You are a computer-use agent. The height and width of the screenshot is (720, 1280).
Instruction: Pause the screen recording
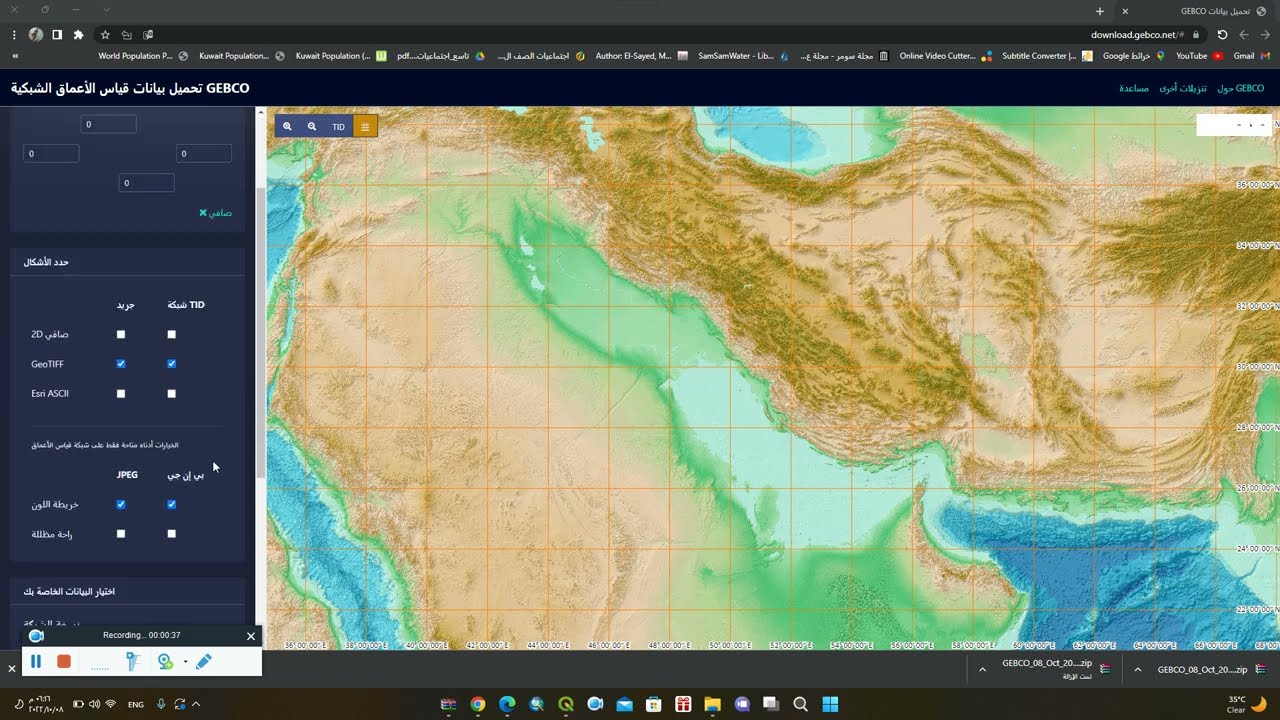tap(36, 661)
